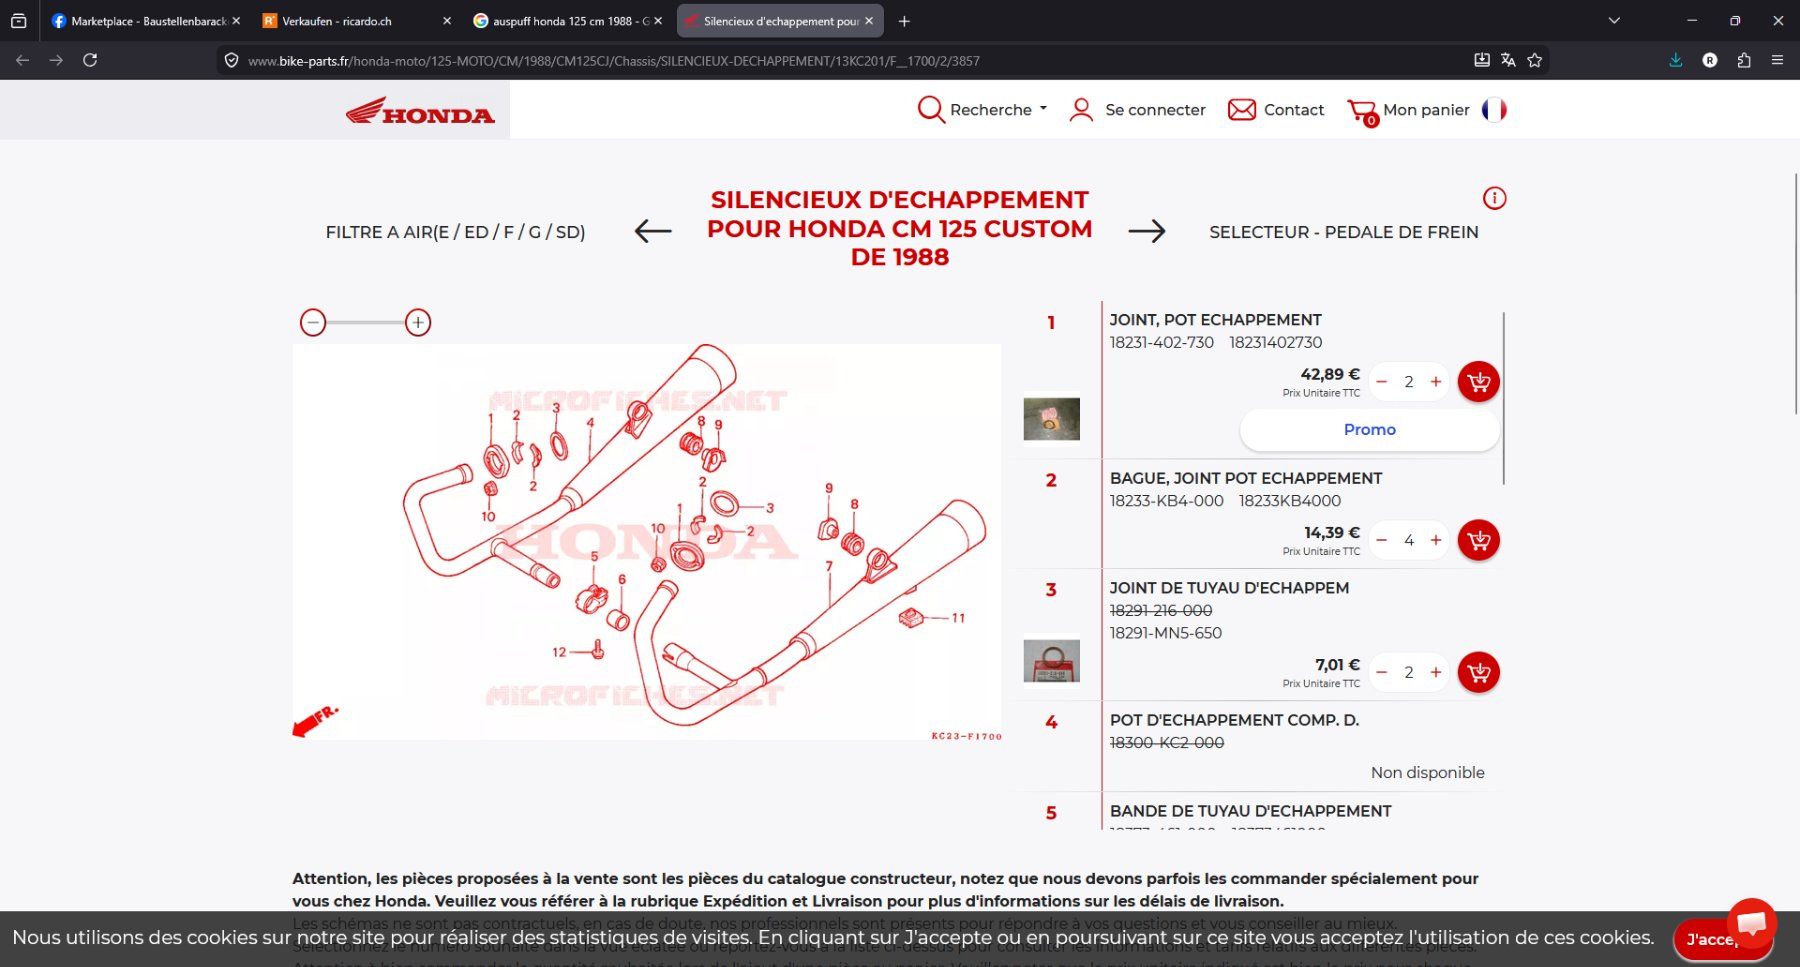Image resolution: width=1800 pixels, height=967 pixels.
Task: Open browser tab list dropdown arrow
Action: click(1614, 20)
